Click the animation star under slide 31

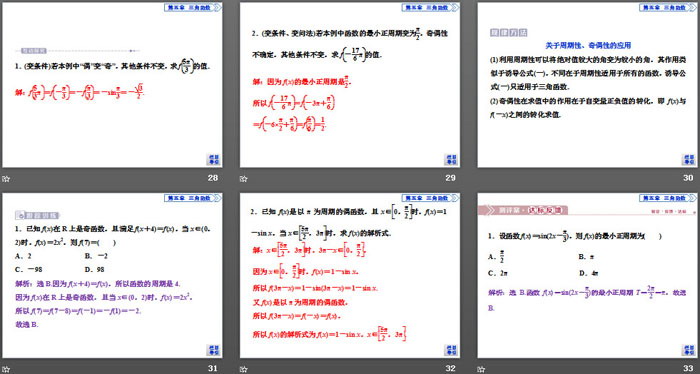point(6,369)
